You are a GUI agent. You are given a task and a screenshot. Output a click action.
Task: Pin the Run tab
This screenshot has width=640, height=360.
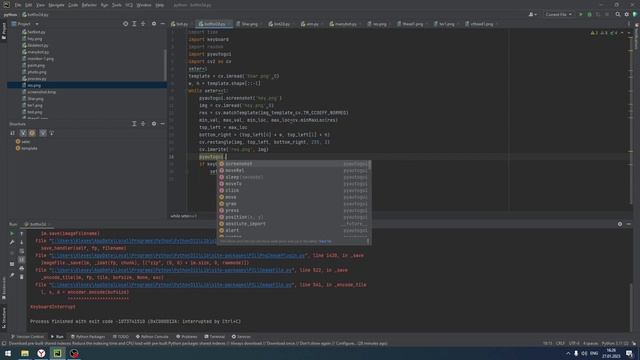(x=12, y=276)
